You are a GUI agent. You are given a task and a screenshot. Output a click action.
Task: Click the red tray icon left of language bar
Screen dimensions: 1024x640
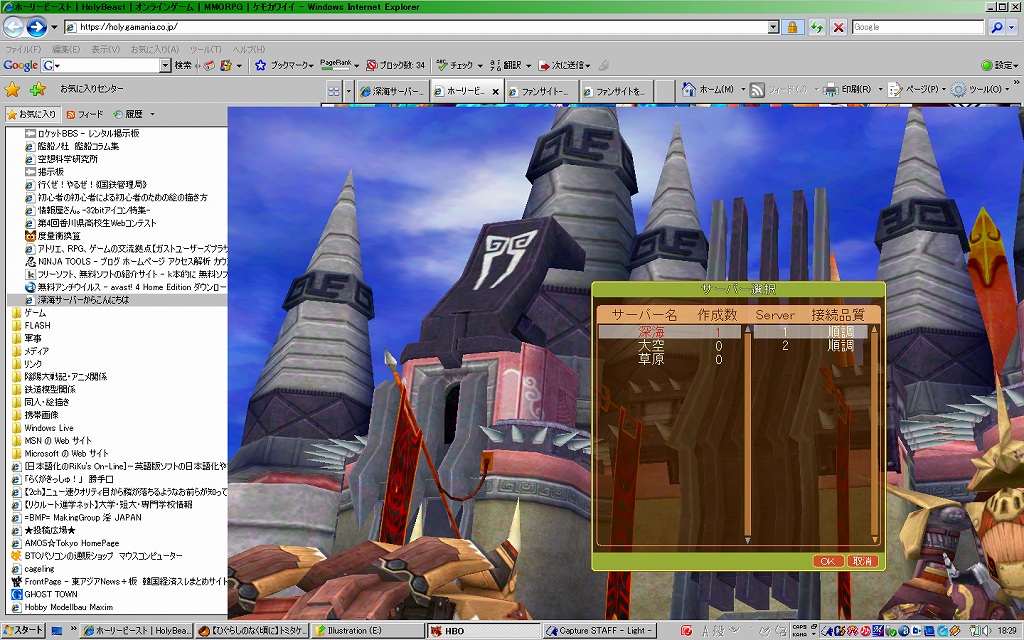686,631
